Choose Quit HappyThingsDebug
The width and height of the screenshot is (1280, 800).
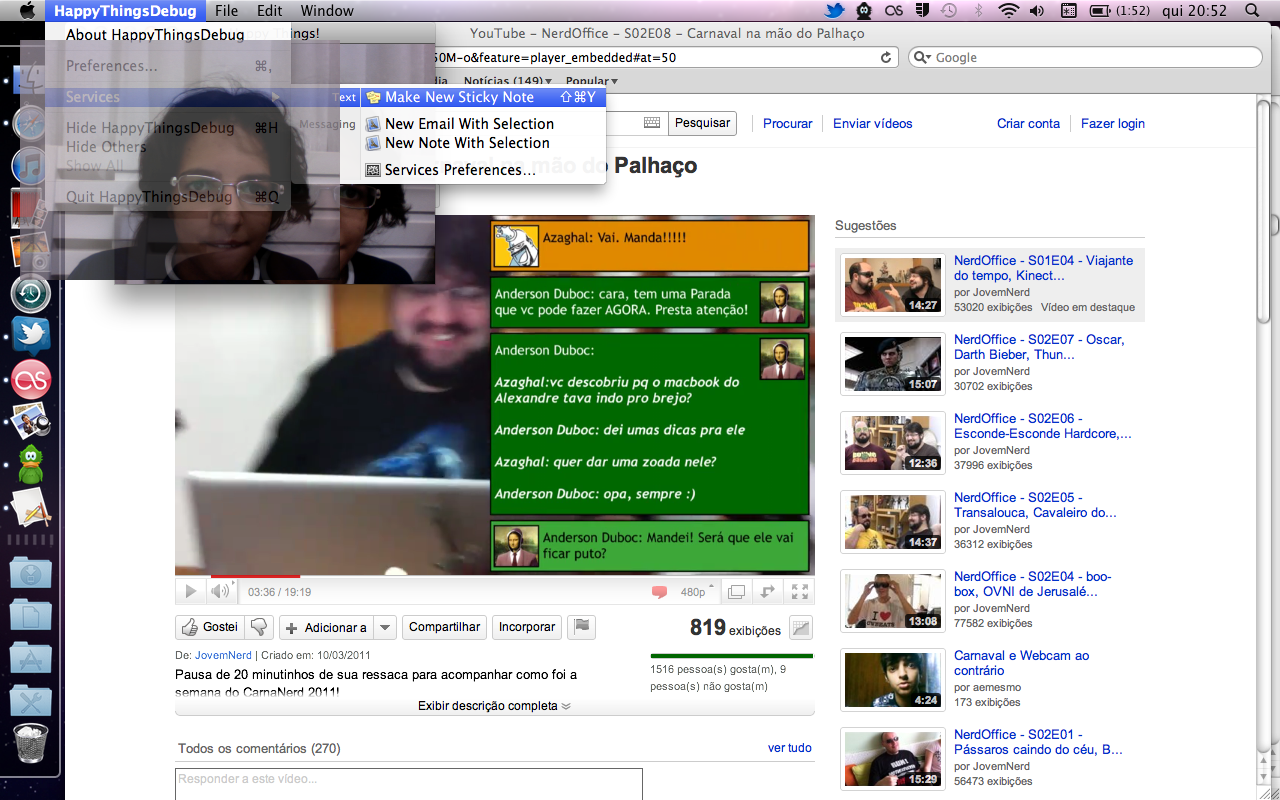pyautogui.click(x=168, y=197)
